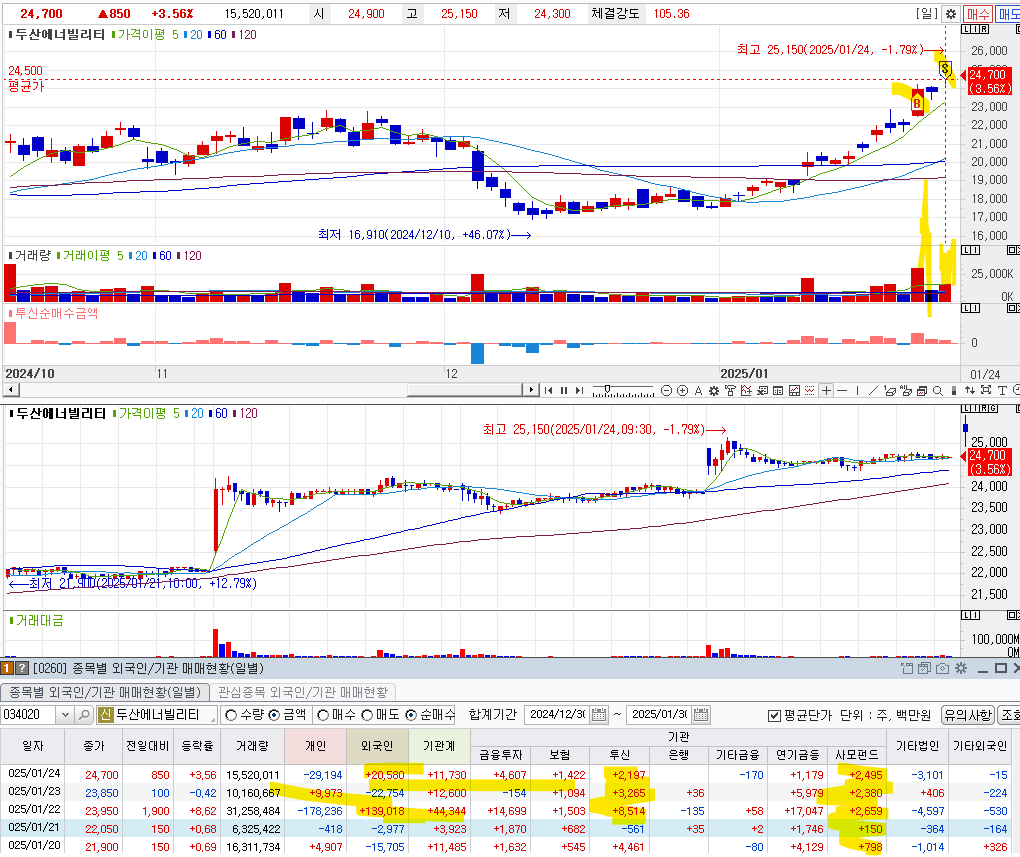Select the diagonal trend line tool

coord(873,390)
